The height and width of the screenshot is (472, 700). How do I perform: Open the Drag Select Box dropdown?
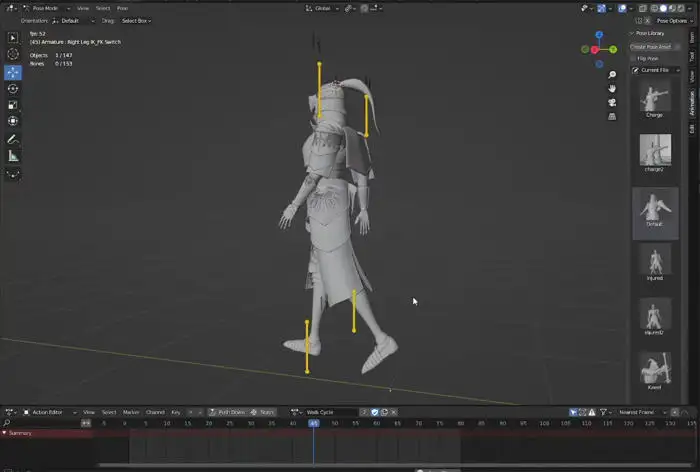(x=136, y=21)
